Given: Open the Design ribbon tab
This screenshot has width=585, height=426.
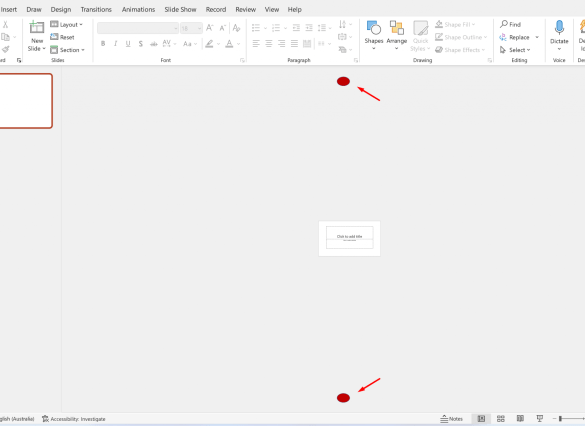Looking at the screenshot, I should (x=61, y=9).
